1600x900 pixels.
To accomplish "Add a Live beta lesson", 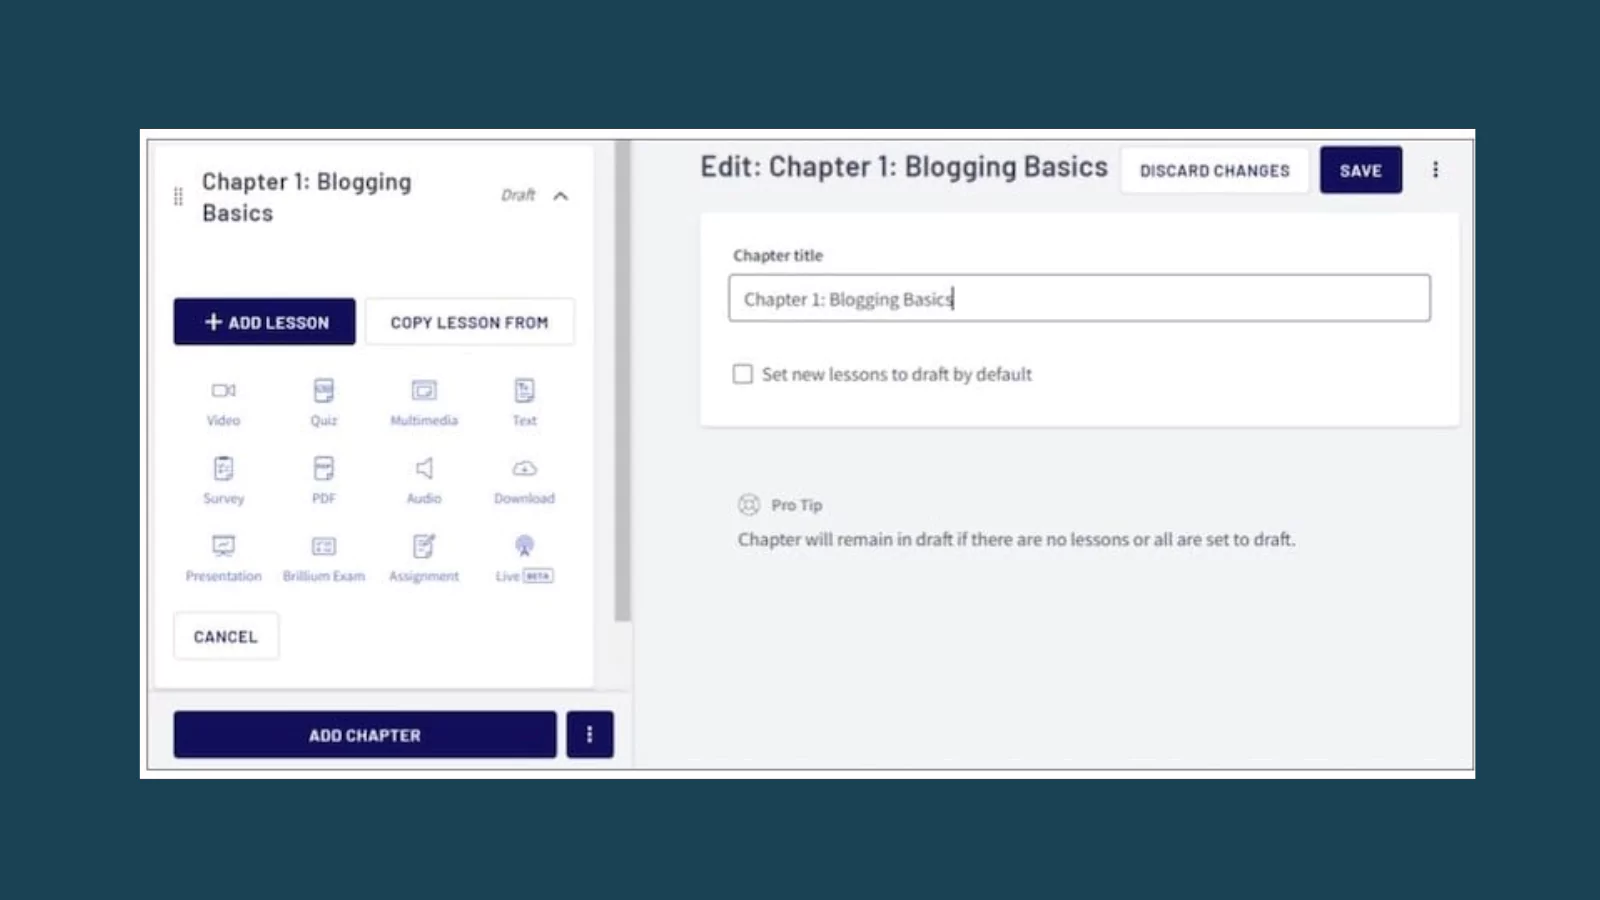I will point(524,559).
